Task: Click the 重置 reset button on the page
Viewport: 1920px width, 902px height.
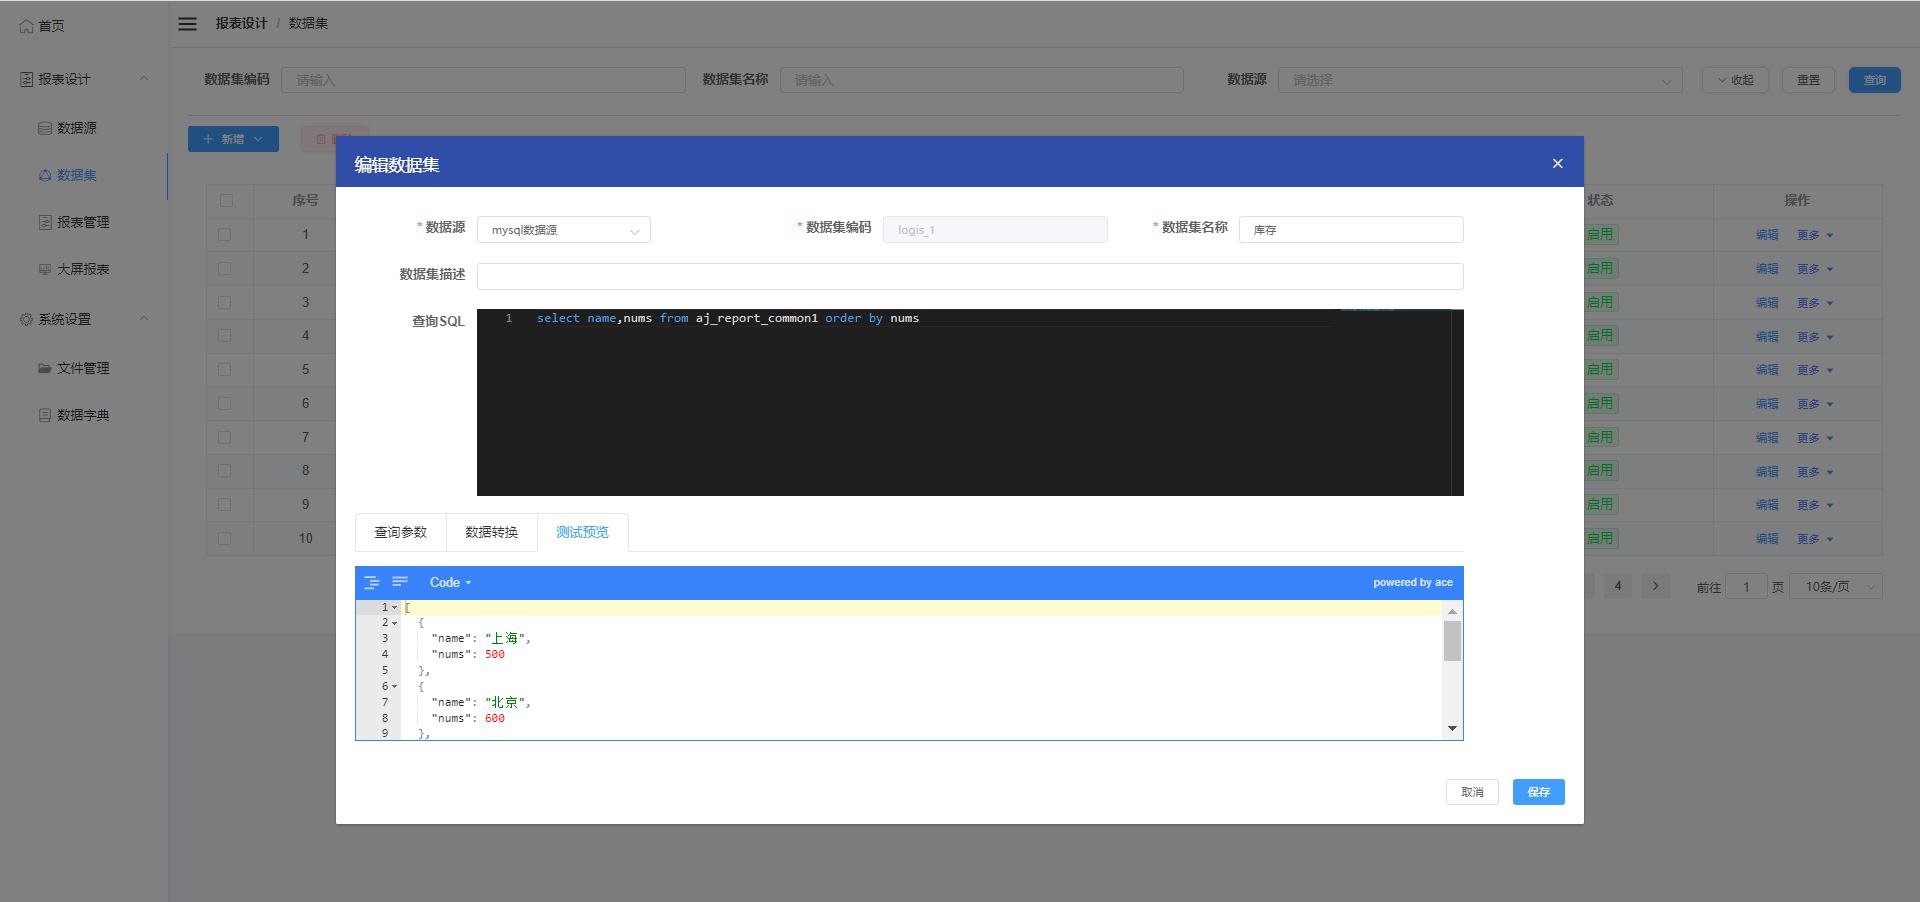Action: pos(1808,80)
